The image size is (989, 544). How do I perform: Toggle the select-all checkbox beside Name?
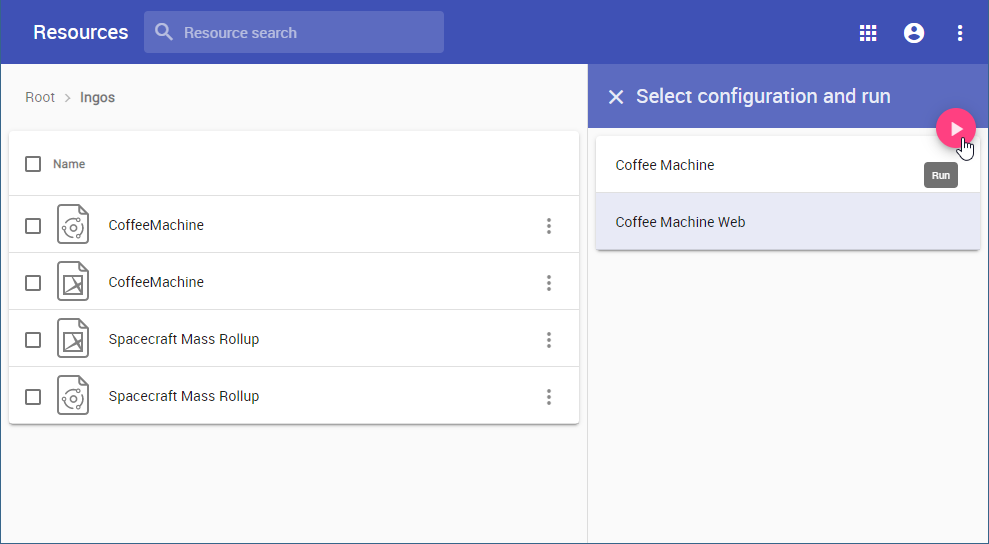click(33, 164)
